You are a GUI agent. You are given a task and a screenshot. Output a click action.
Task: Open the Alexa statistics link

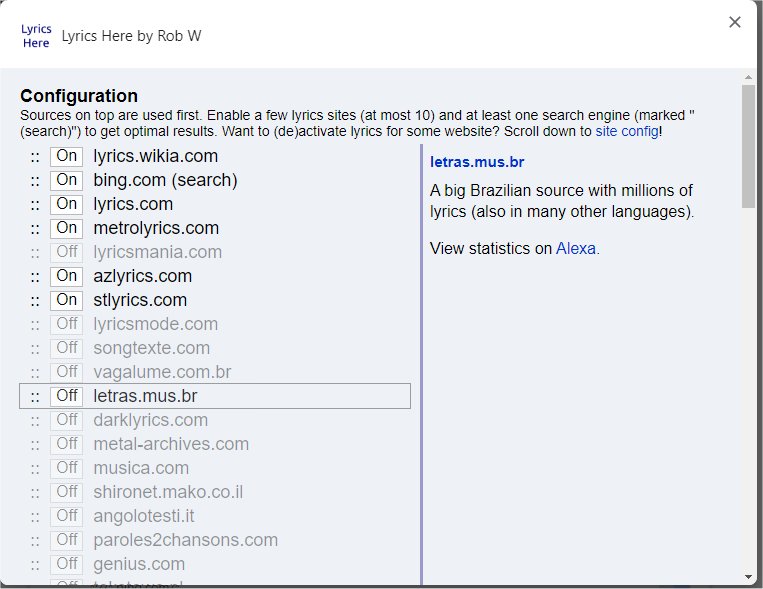[x=577, y=248]
